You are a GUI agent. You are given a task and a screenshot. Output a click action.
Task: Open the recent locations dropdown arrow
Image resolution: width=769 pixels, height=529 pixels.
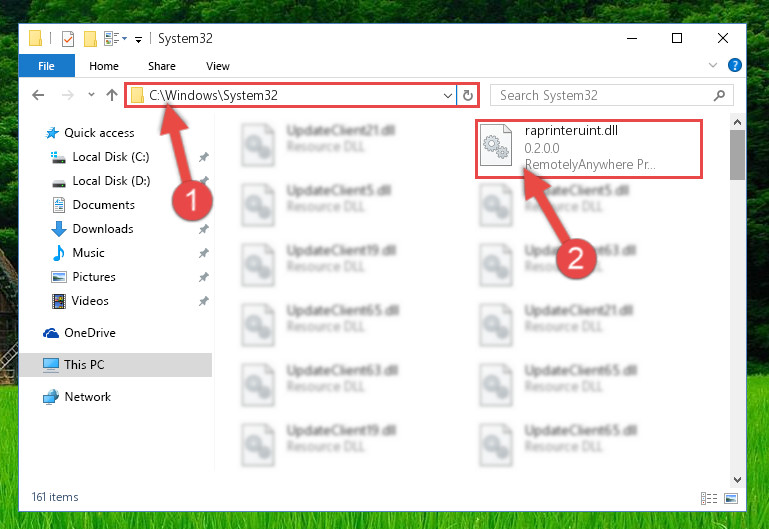(91, 95)
